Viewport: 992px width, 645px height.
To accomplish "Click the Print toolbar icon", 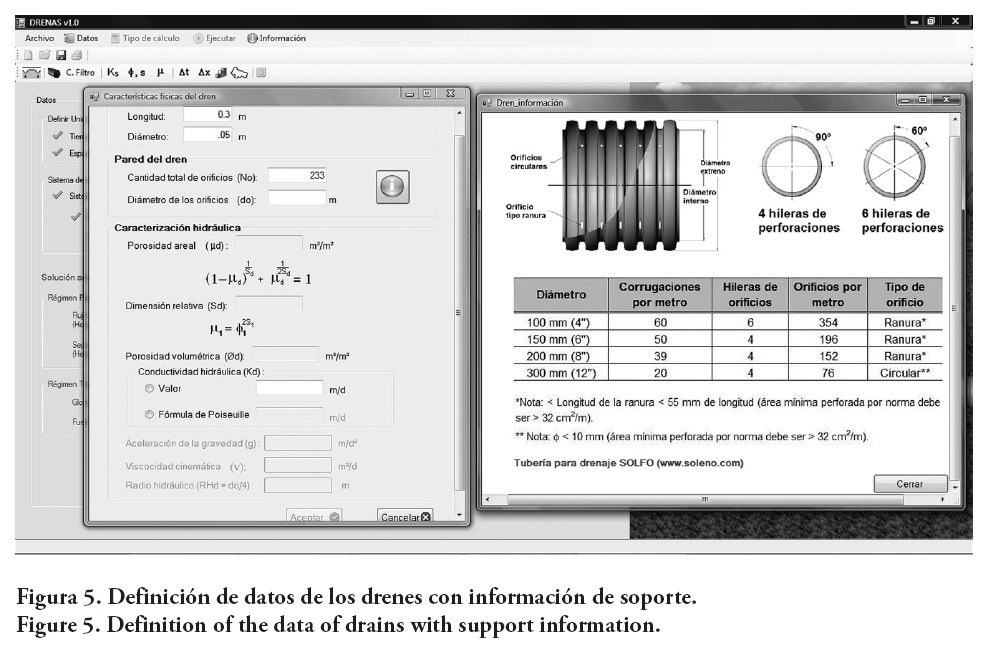I will point(76,55).
